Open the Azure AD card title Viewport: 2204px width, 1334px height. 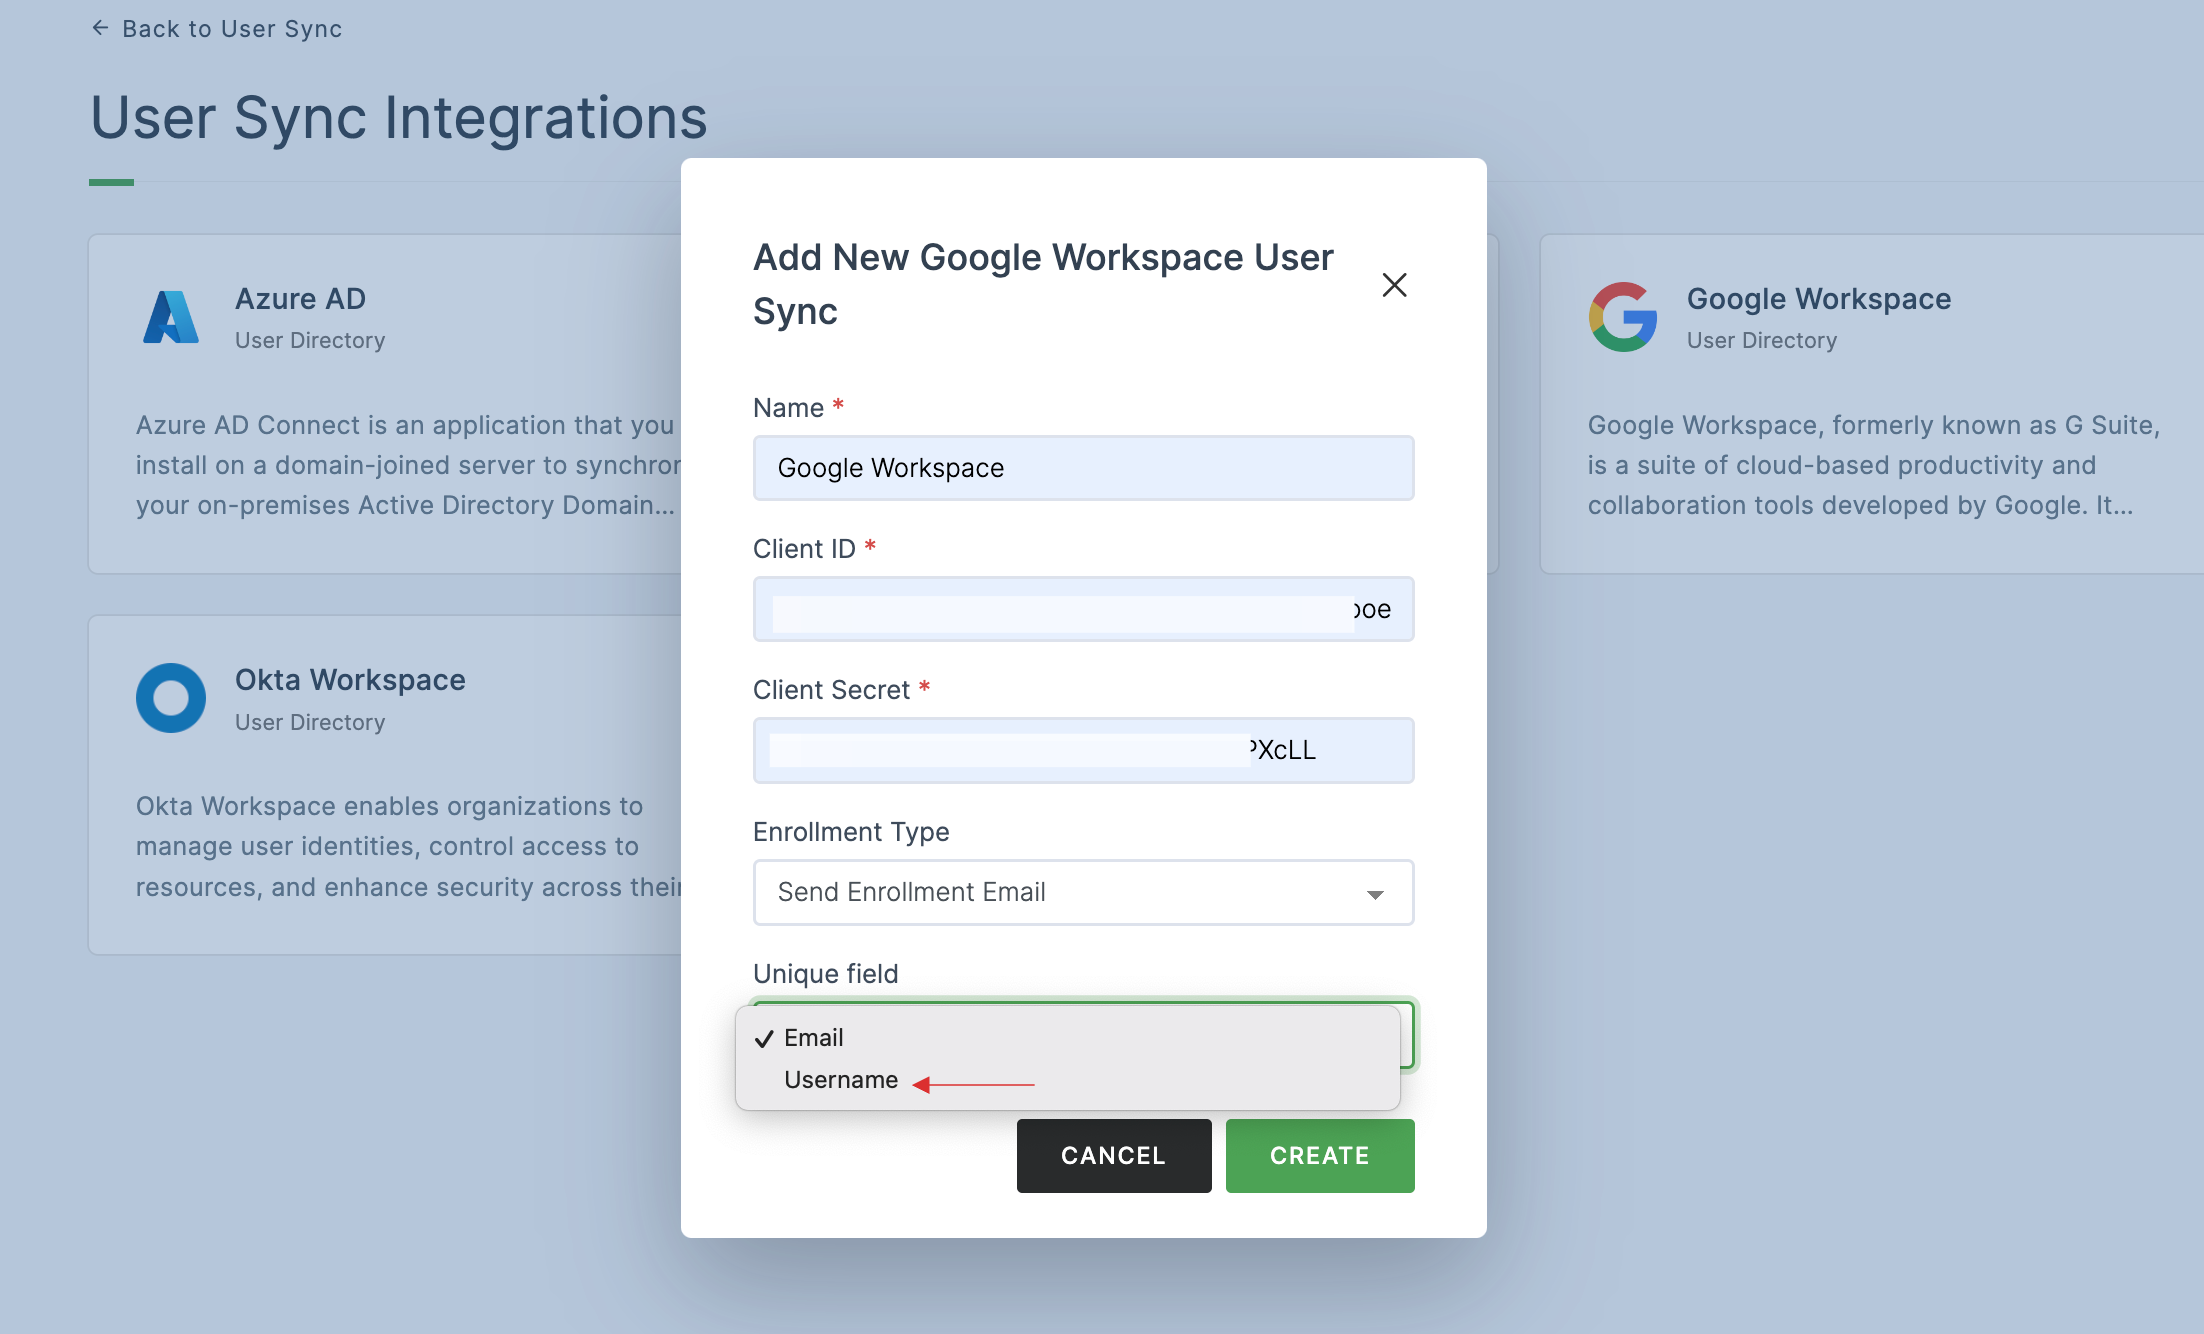click(x=300, y=299)
